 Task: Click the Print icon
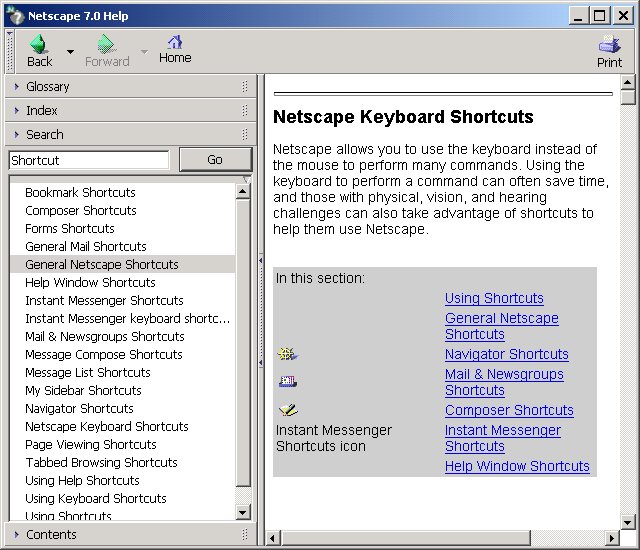(609, 45)
